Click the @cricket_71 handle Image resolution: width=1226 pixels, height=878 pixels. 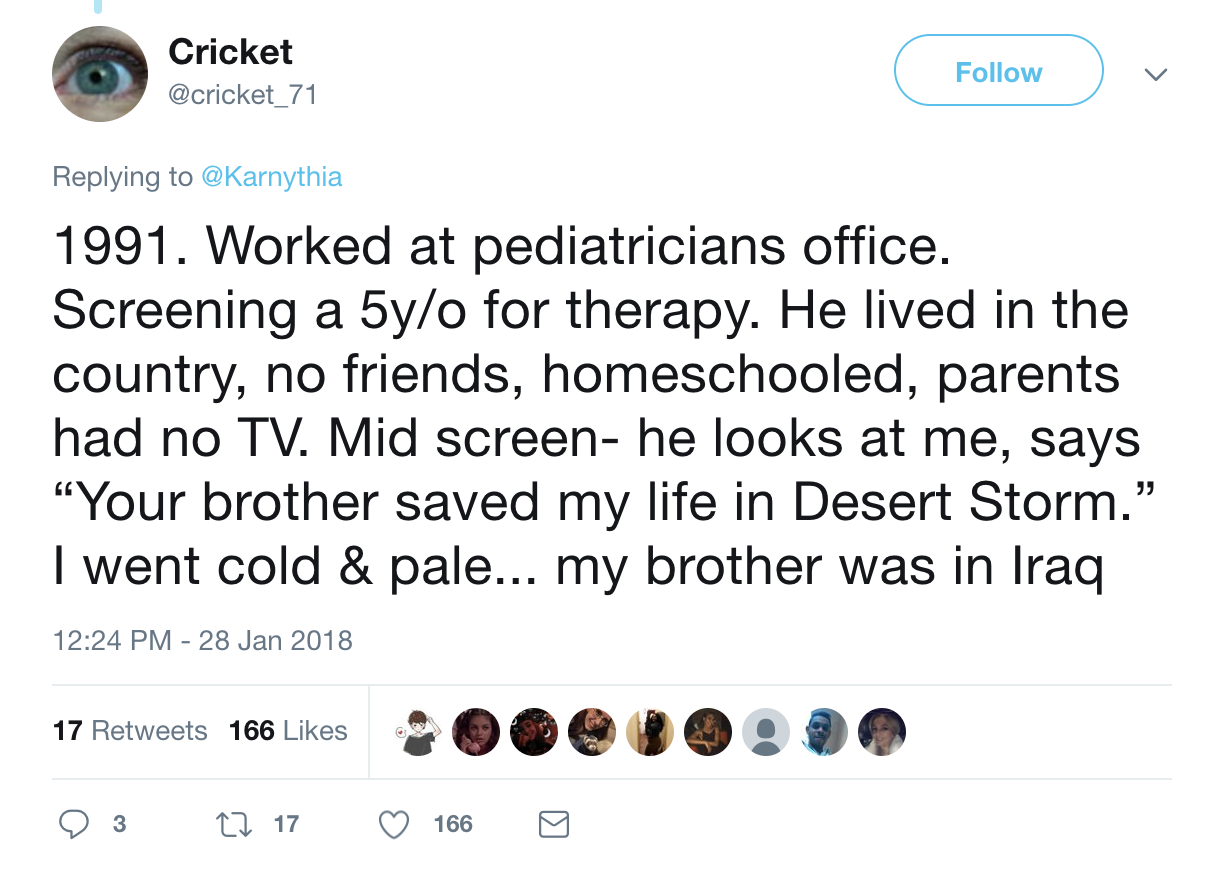coord(243,94)
